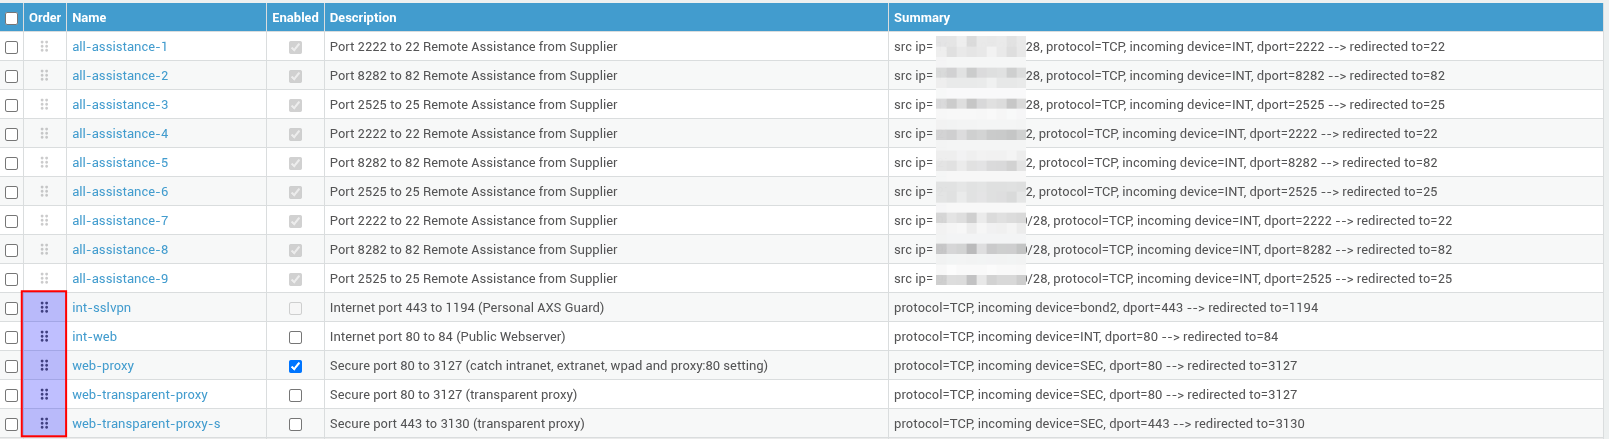Click the all-assistance-9 reorder grip icon
The image size is (1609, 439).
click(x=44, y=279)
